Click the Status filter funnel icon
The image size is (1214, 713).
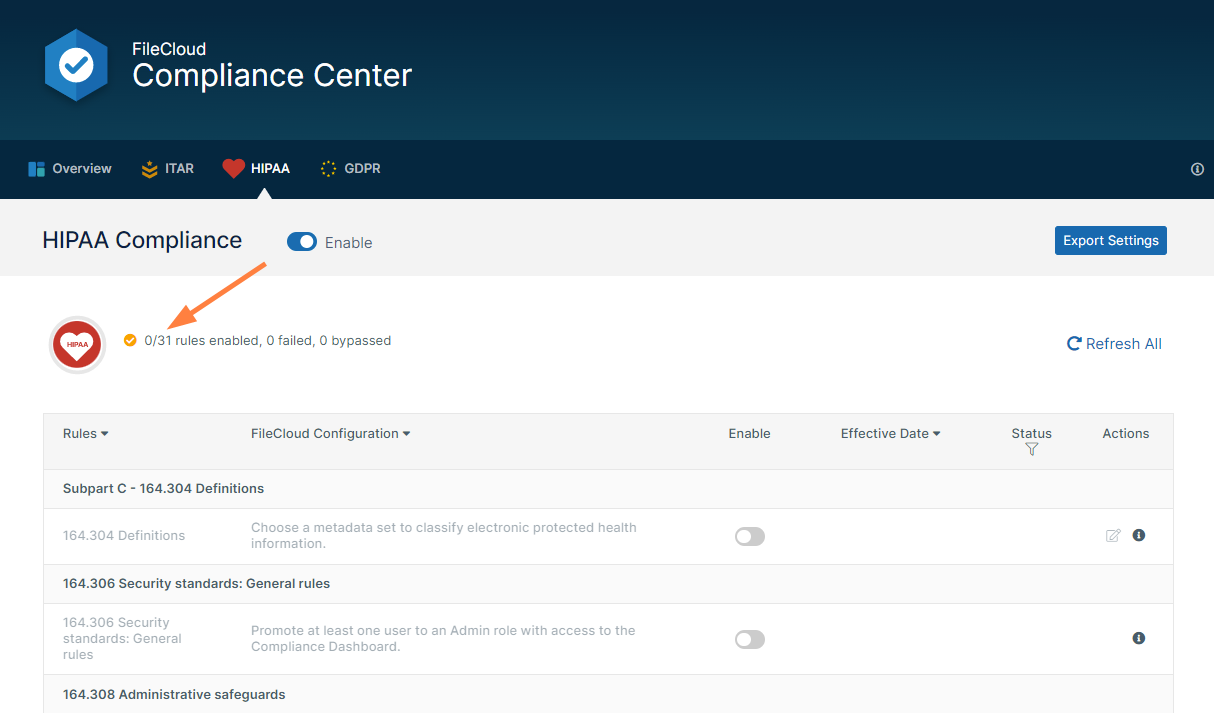1031,450
